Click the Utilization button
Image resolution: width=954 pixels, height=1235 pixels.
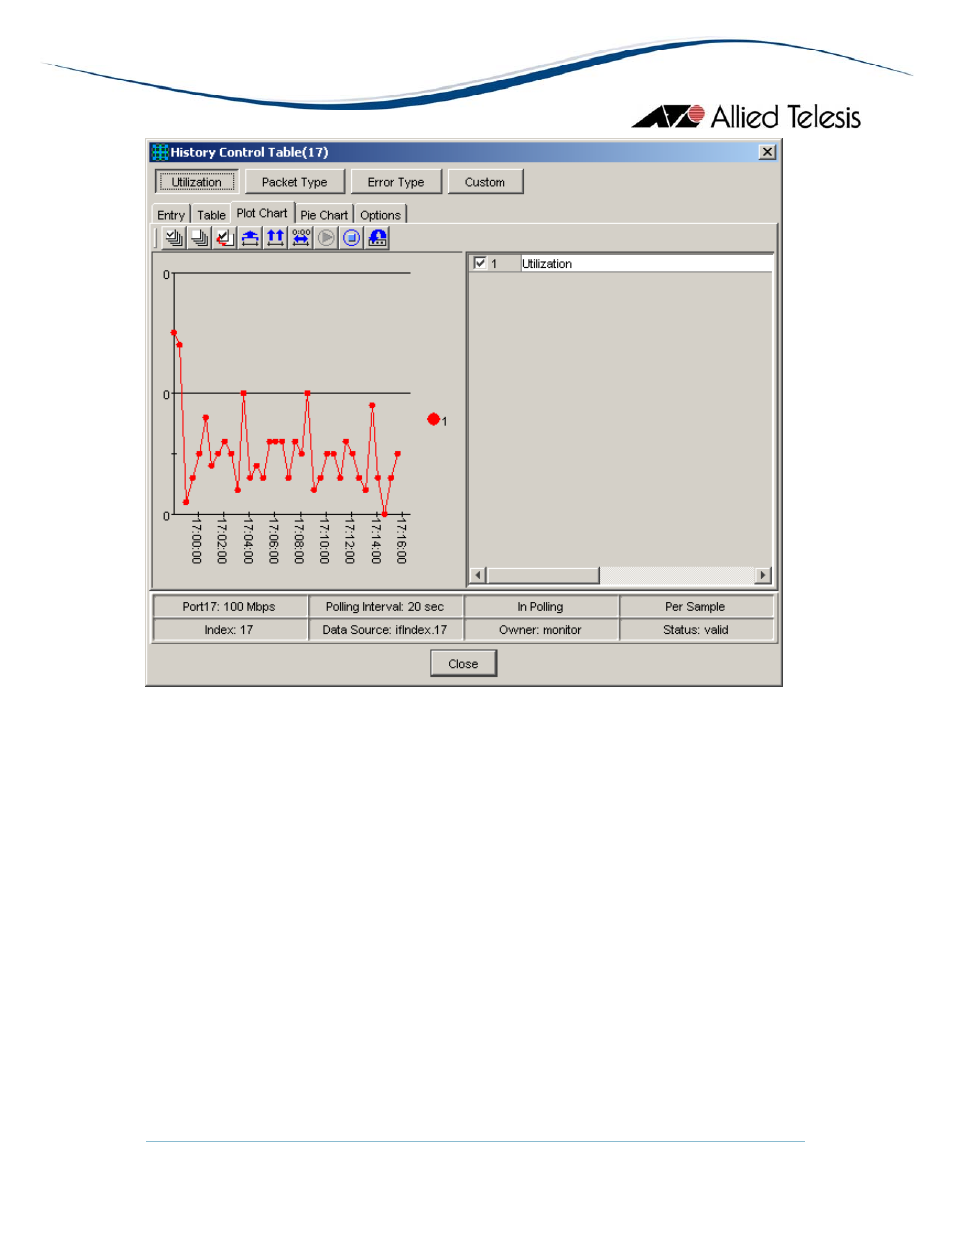[x=196, y=182]
